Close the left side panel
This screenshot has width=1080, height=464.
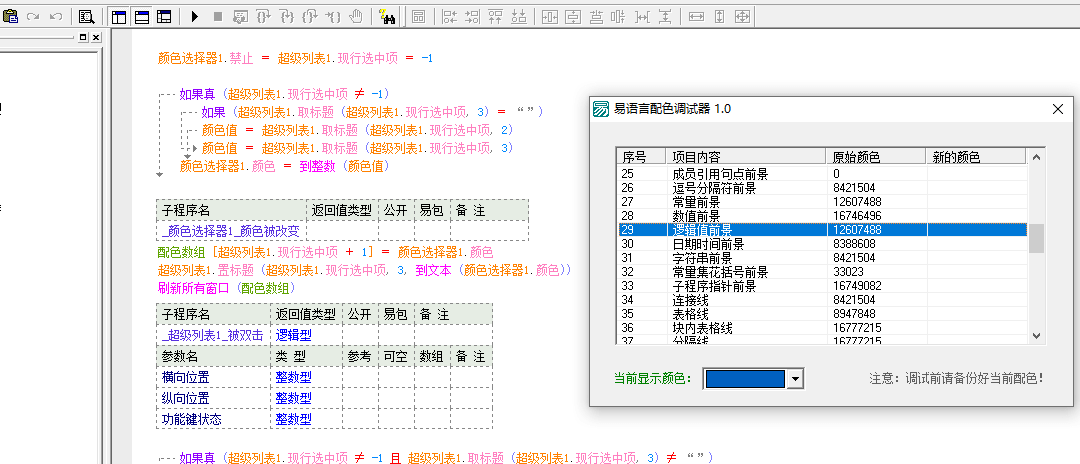(x=96, y=38)
